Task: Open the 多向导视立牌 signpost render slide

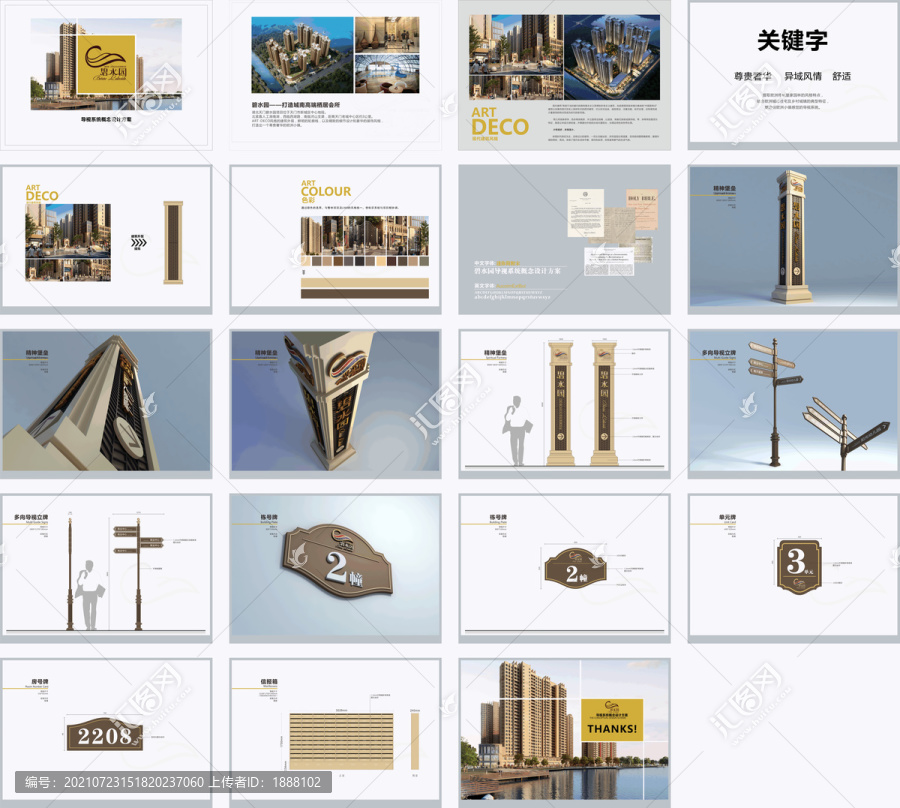Action: pos(794,404)
